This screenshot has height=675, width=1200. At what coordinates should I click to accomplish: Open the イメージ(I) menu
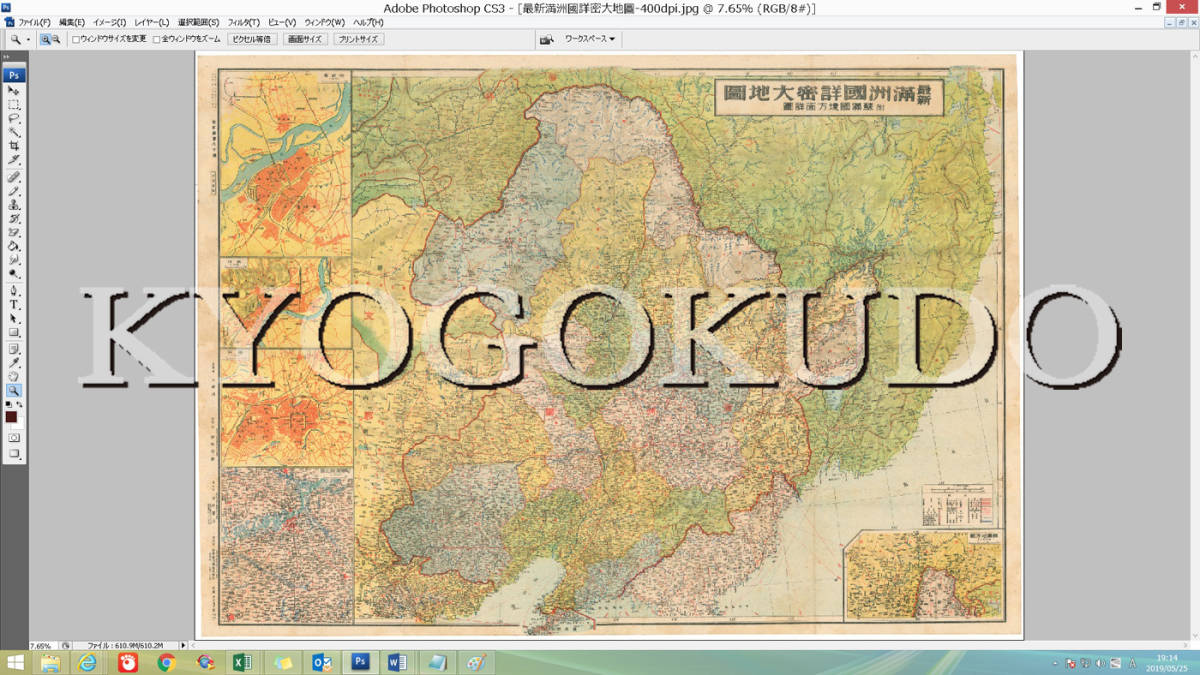tap(110, 22)
